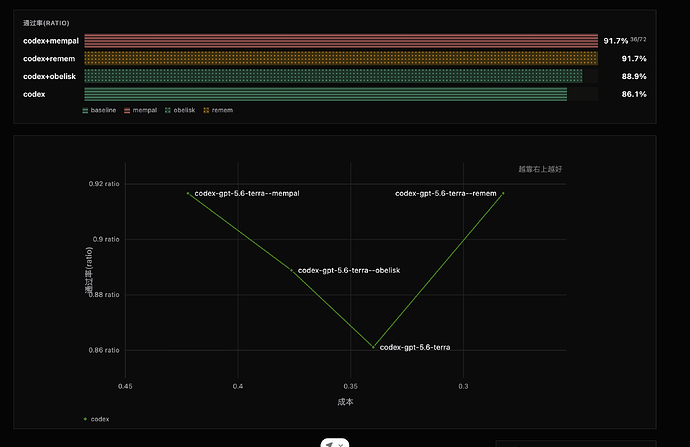Screen dimensions: 690x447
Task: Select the codex+mempal bar row label
Action: (x=51, y=41)
